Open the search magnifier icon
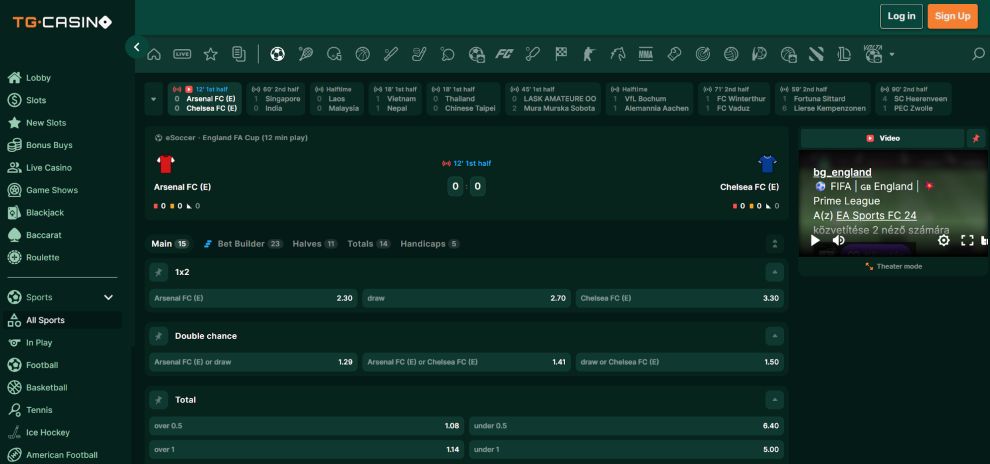990x464 pixels. click(978, 54)
